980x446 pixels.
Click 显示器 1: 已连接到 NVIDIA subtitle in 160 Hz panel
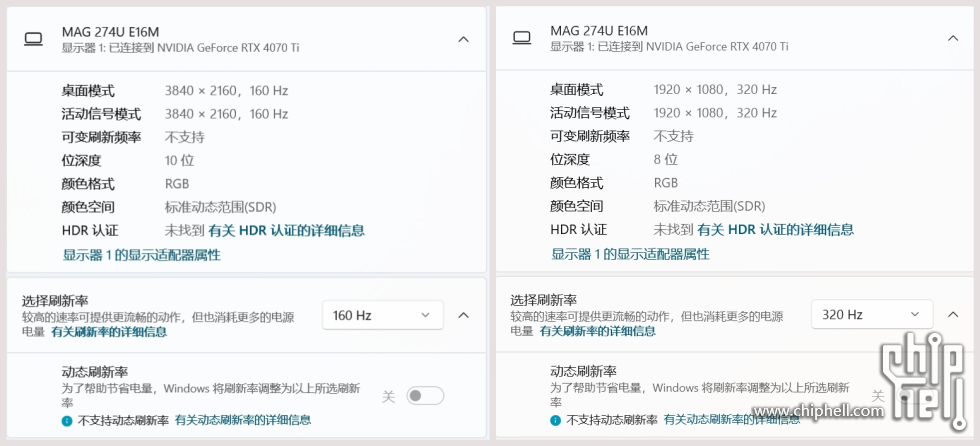click(181, 47)
